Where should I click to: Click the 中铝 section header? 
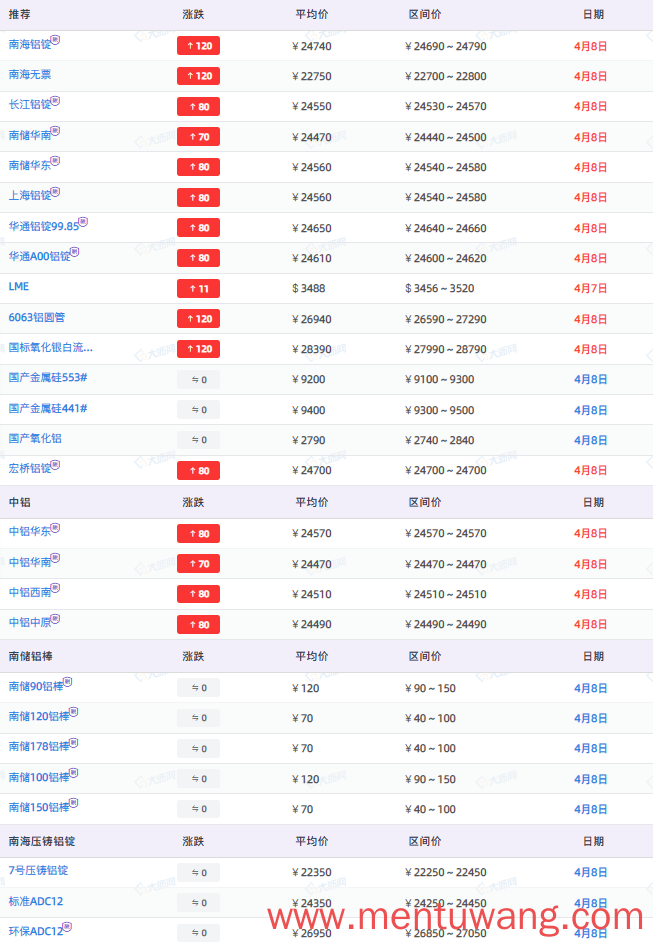click(19, 502)
